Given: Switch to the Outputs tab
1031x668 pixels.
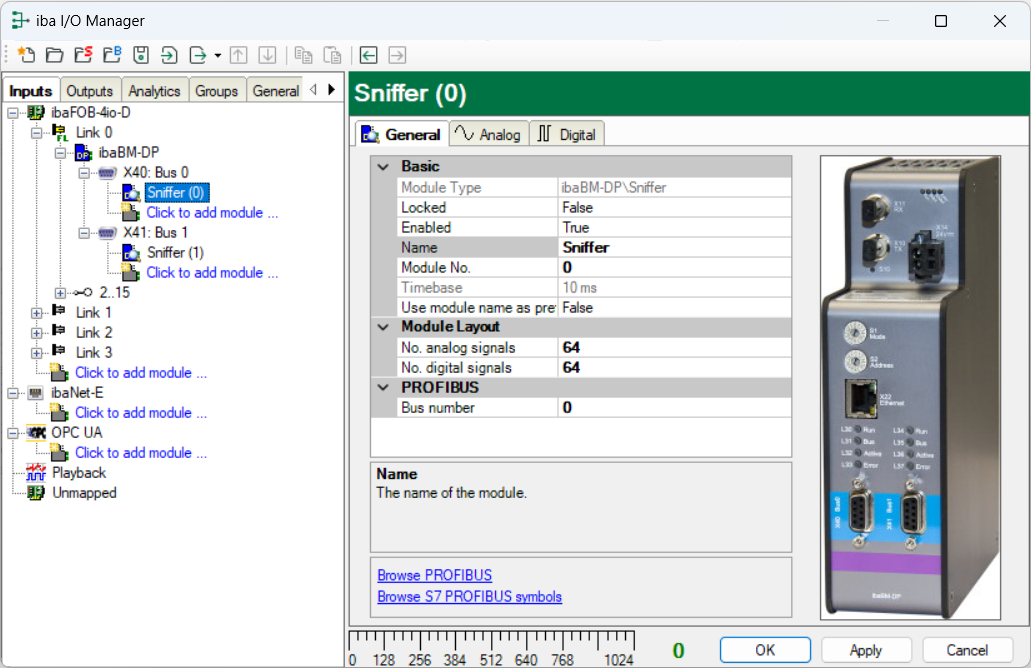Looking at the screenshot, I should 90,91.
